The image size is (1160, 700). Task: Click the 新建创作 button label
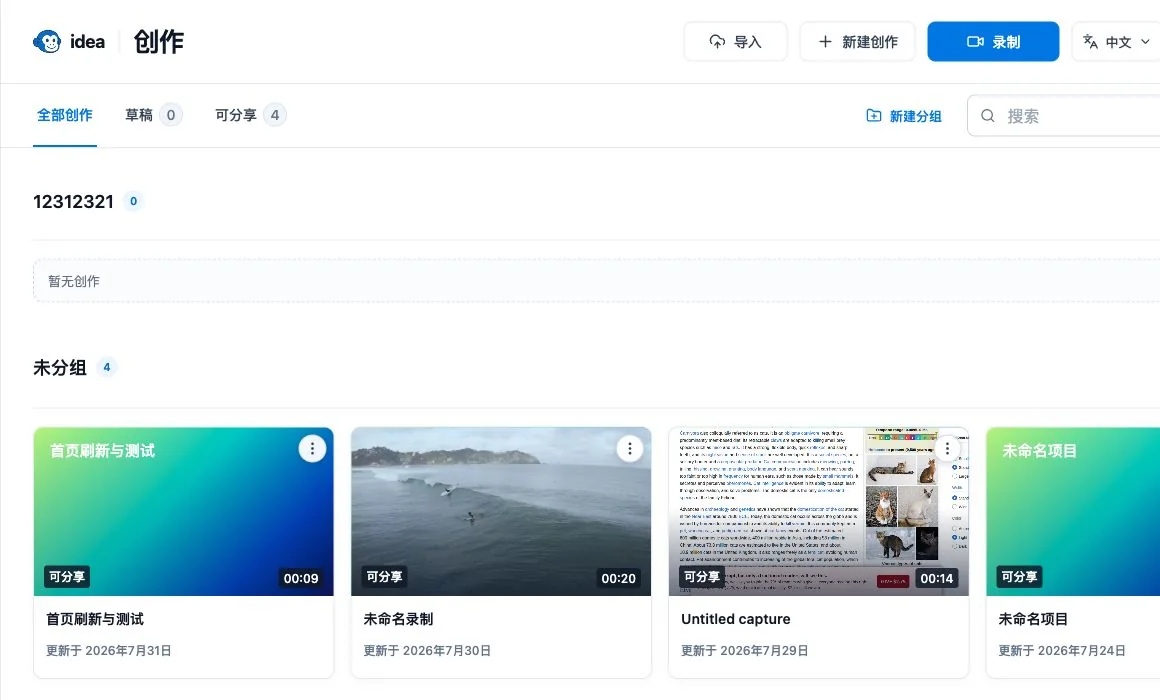point(869,42)
